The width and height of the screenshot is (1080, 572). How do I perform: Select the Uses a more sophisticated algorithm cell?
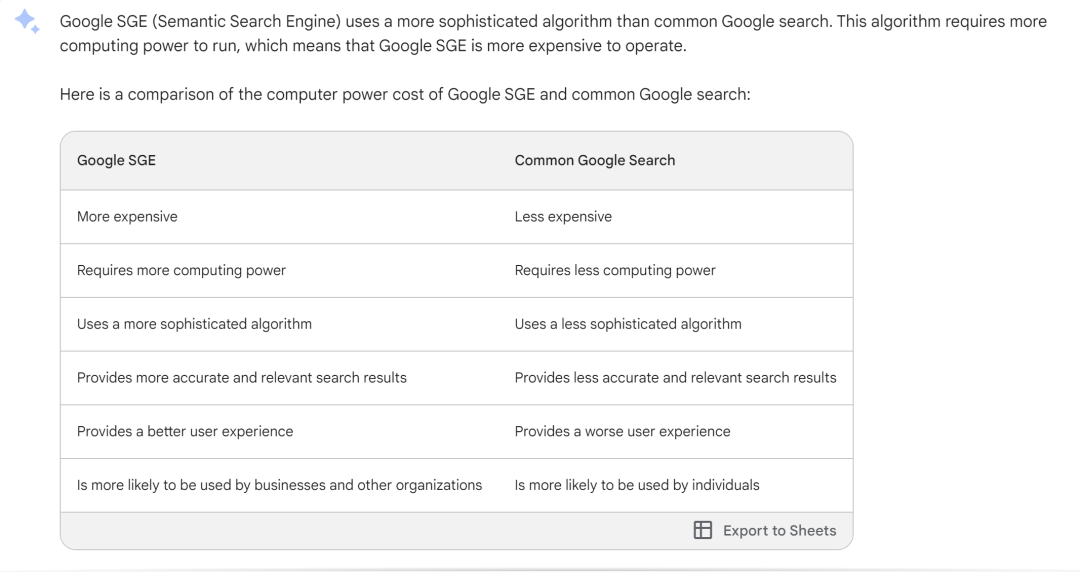pyautogui.click(x=194, y=324)
